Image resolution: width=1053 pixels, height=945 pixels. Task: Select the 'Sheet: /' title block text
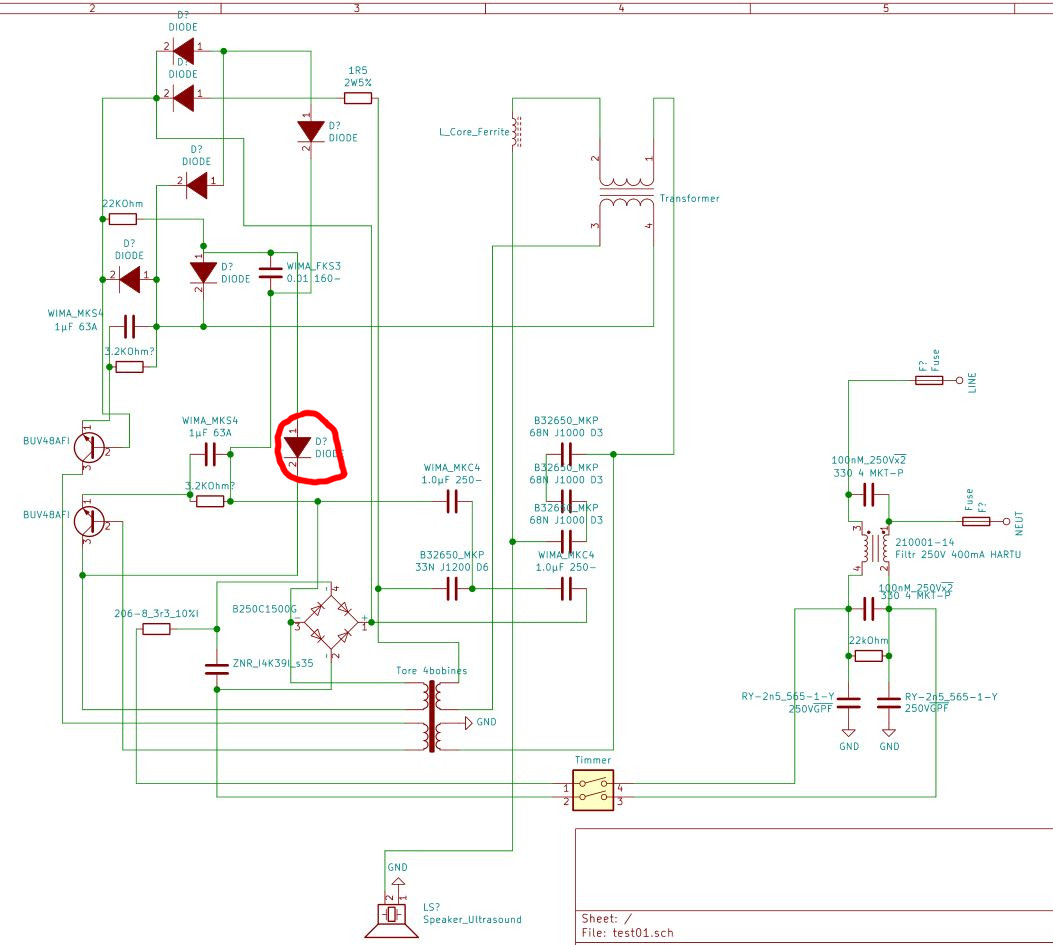tap(606, 918)
